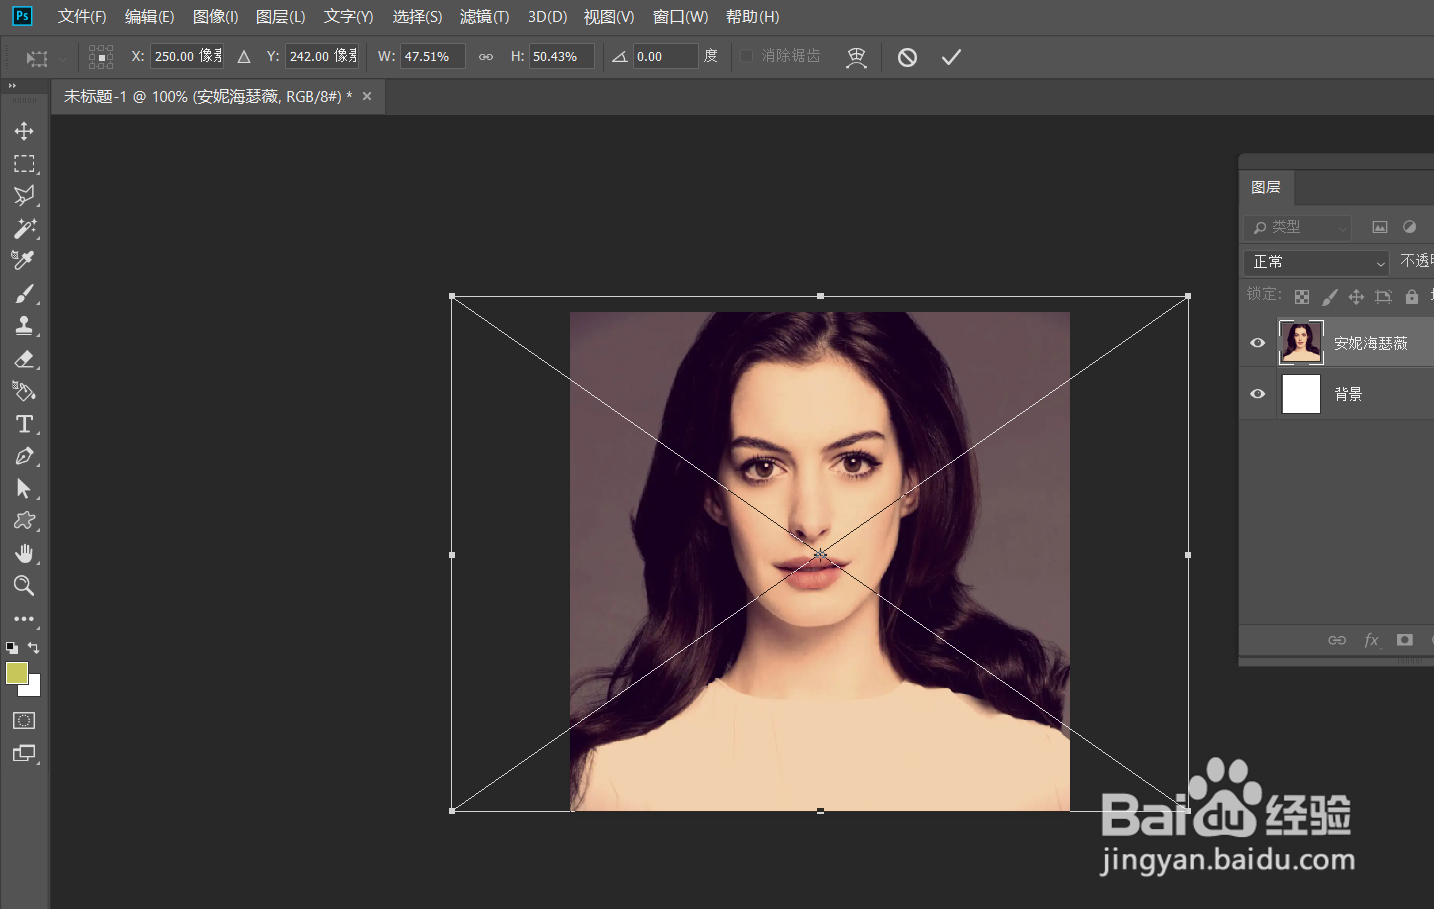
Task: Click the rotation angle input field
Action: click(x=664, y=57)
